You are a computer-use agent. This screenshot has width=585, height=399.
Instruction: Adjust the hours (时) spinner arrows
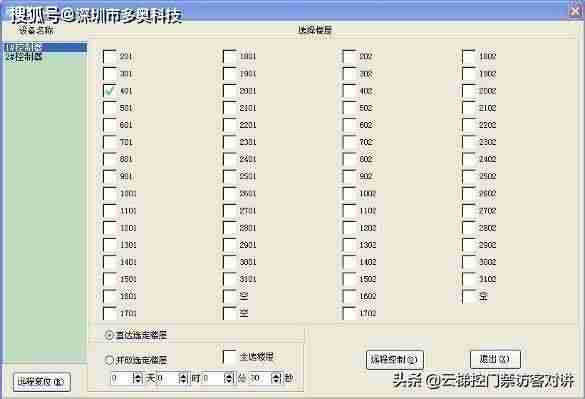[183, 378]
